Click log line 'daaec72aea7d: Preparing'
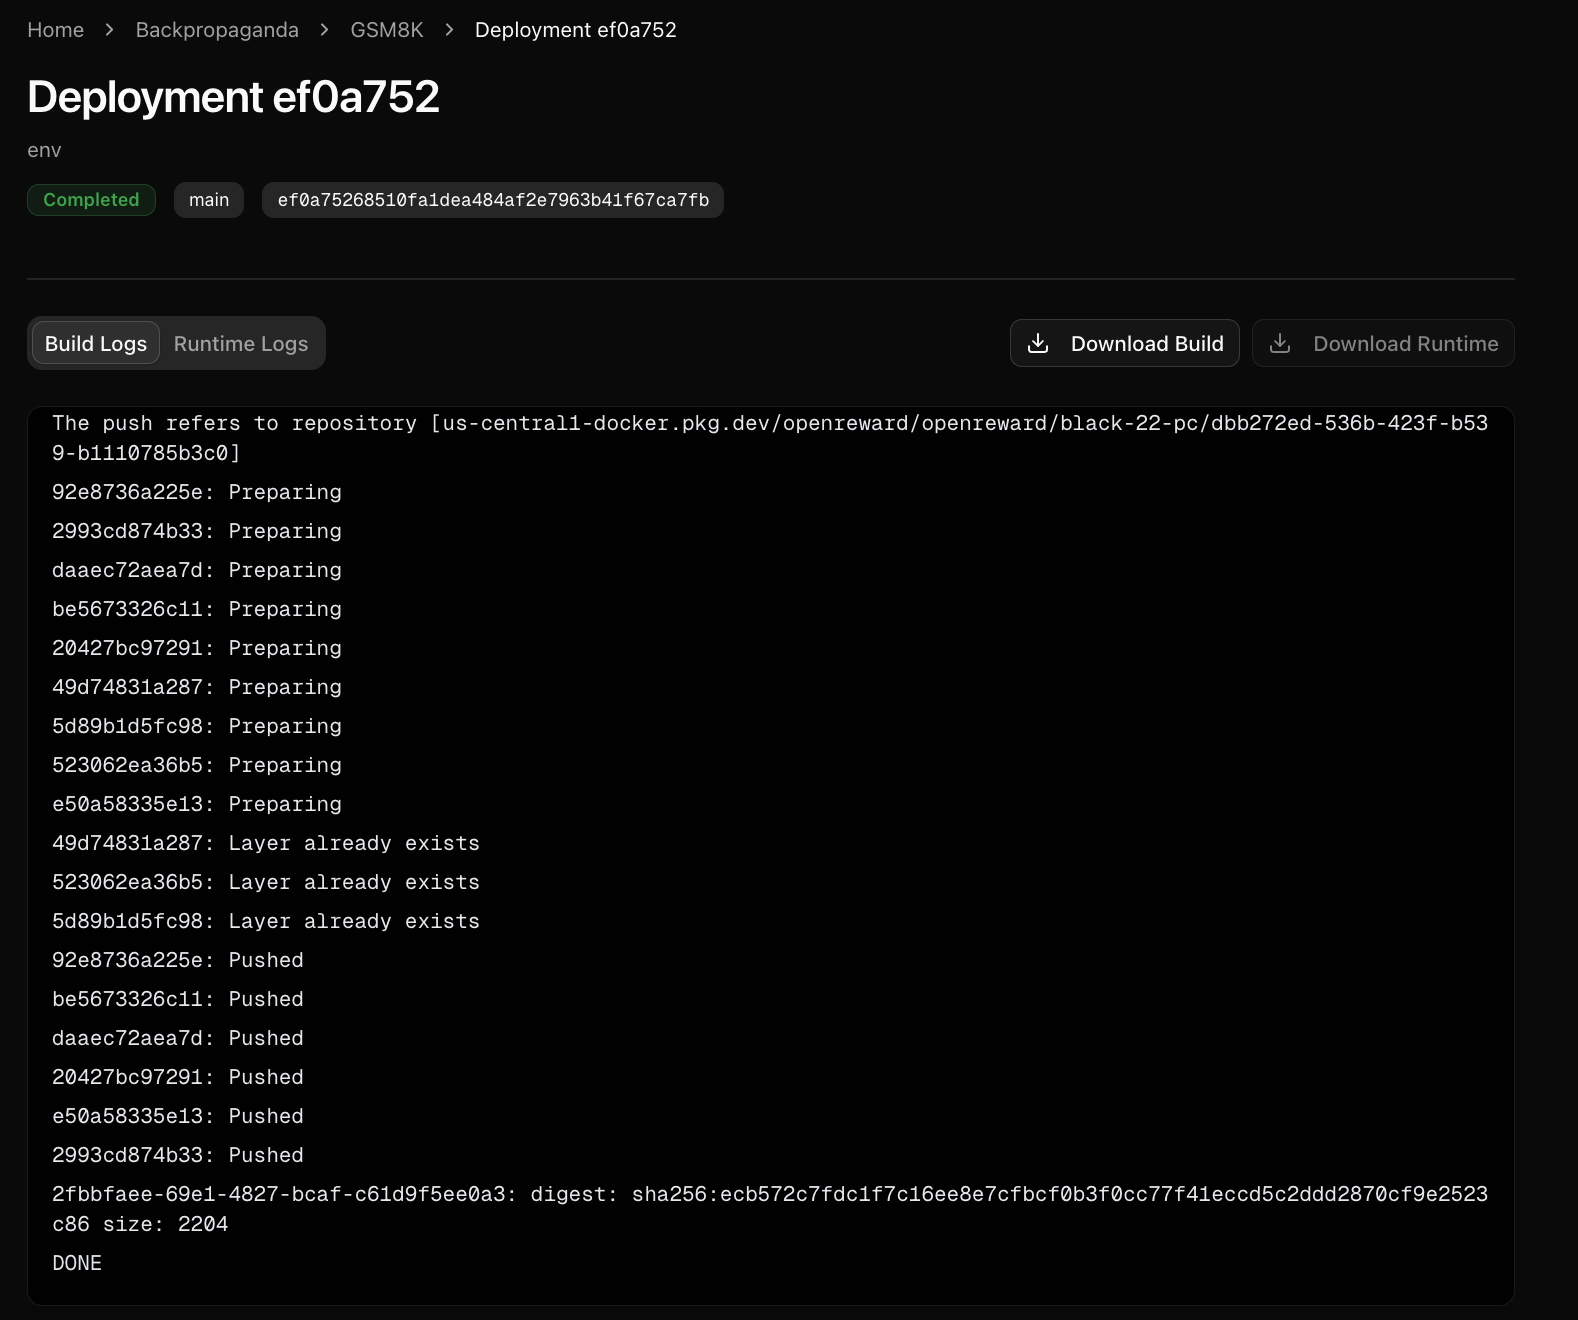 click(197, 570)
